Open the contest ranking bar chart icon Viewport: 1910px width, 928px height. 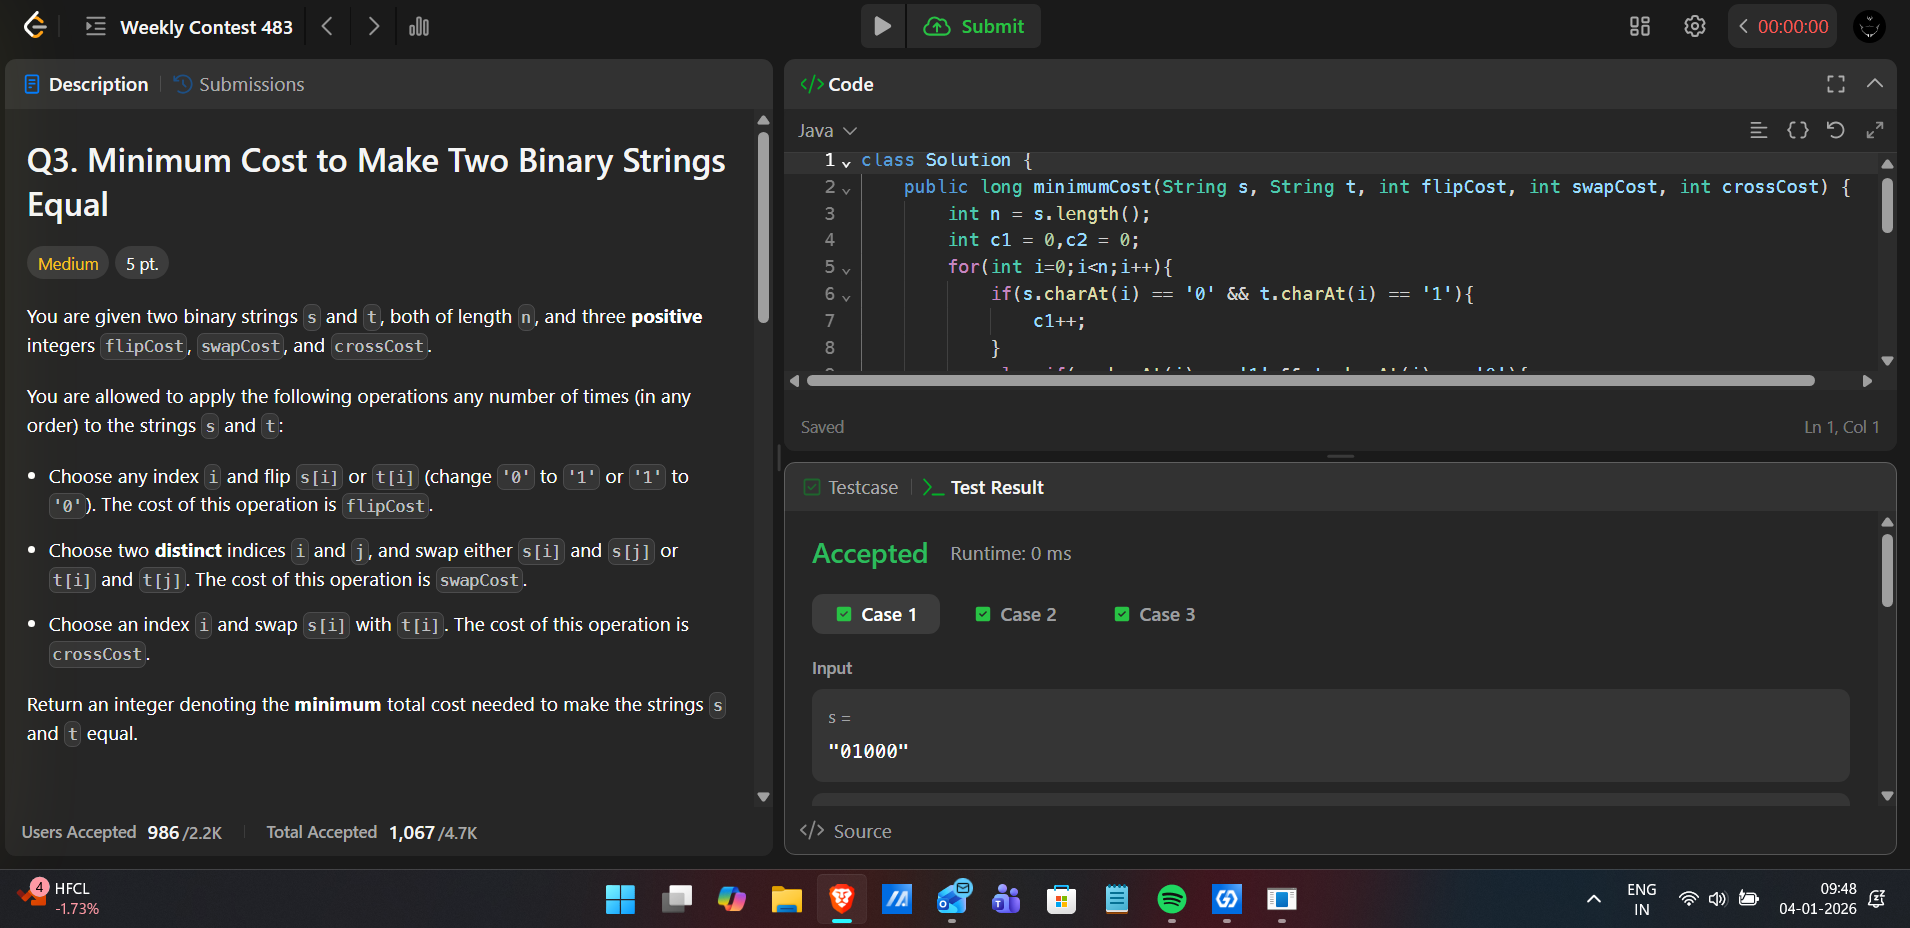419,26
